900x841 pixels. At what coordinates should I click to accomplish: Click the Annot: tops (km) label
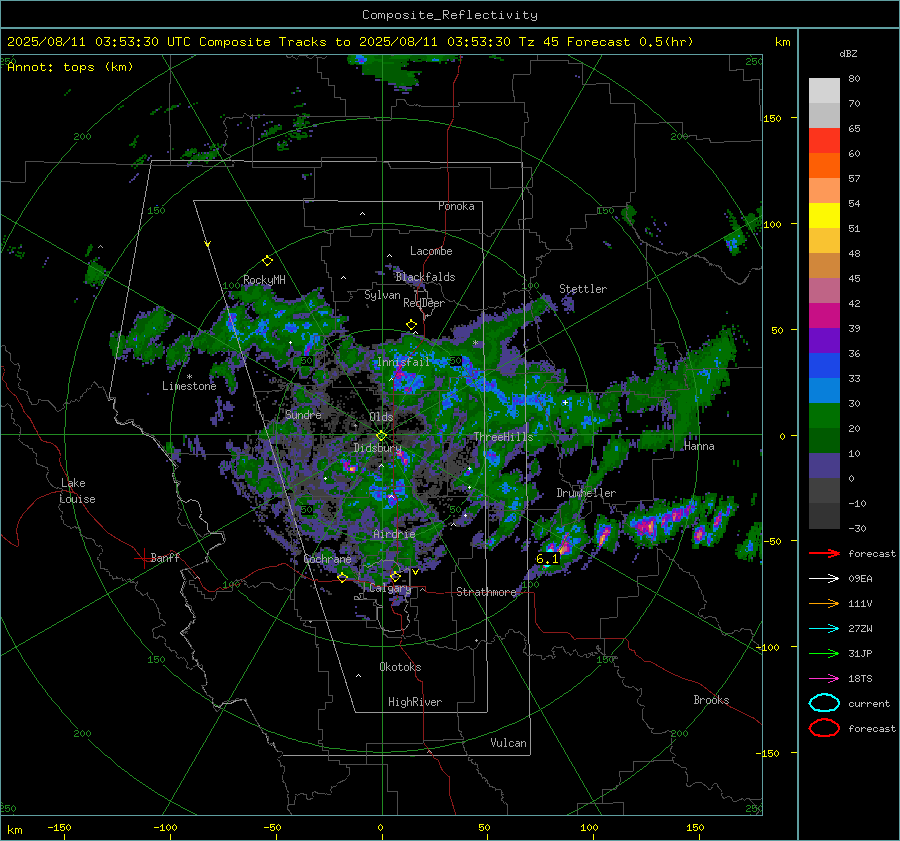(70, 67)
